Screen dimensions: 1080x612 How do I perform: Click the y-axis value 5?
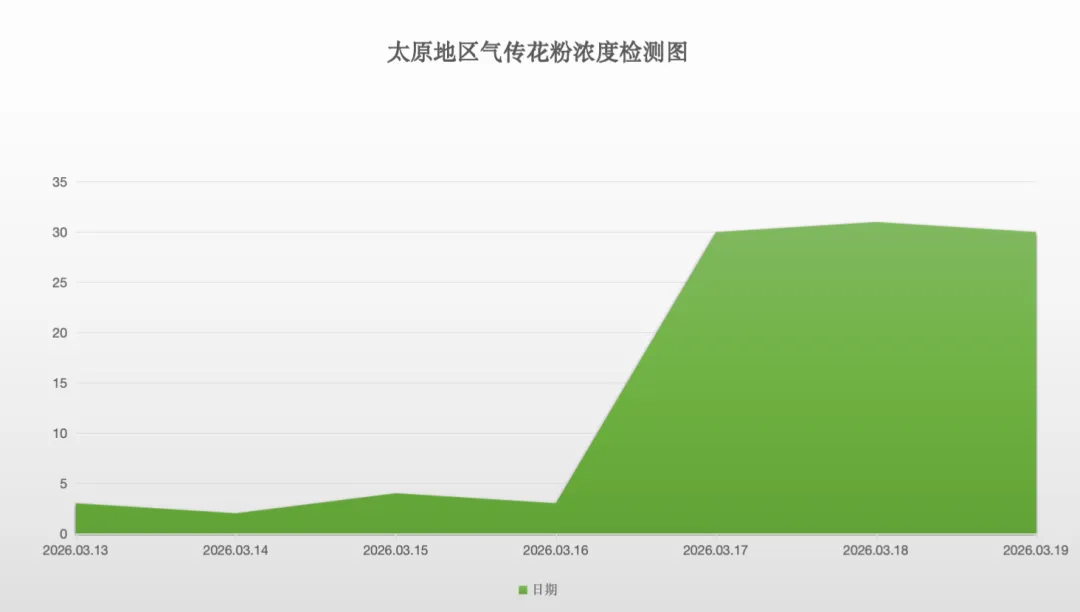[63, 484]
